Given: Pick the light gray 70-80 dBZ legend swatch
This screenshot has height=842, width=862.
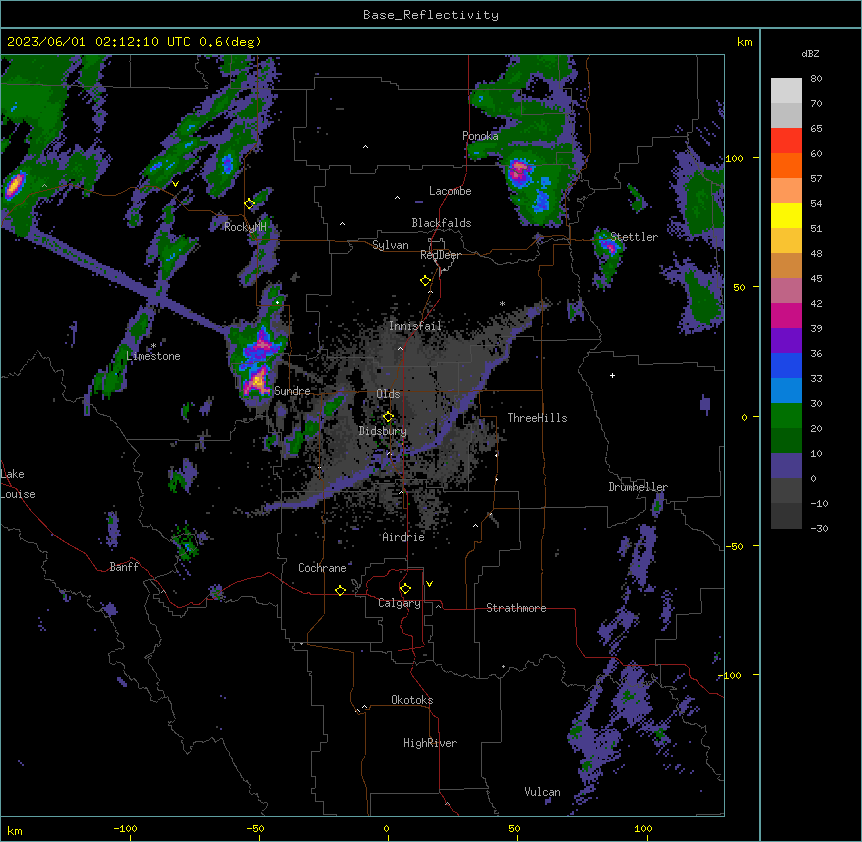Looking at the screenshot, I should 786,91.
